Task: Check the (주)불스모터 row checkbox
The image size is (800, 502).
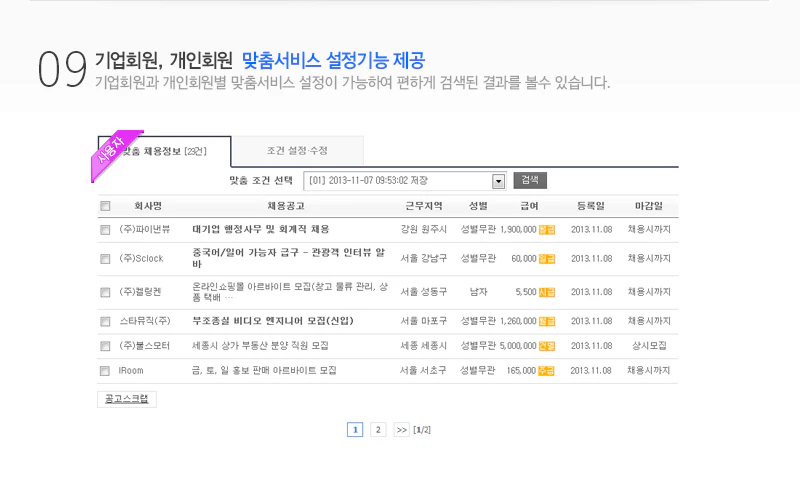Action: (x=105, y=346)
